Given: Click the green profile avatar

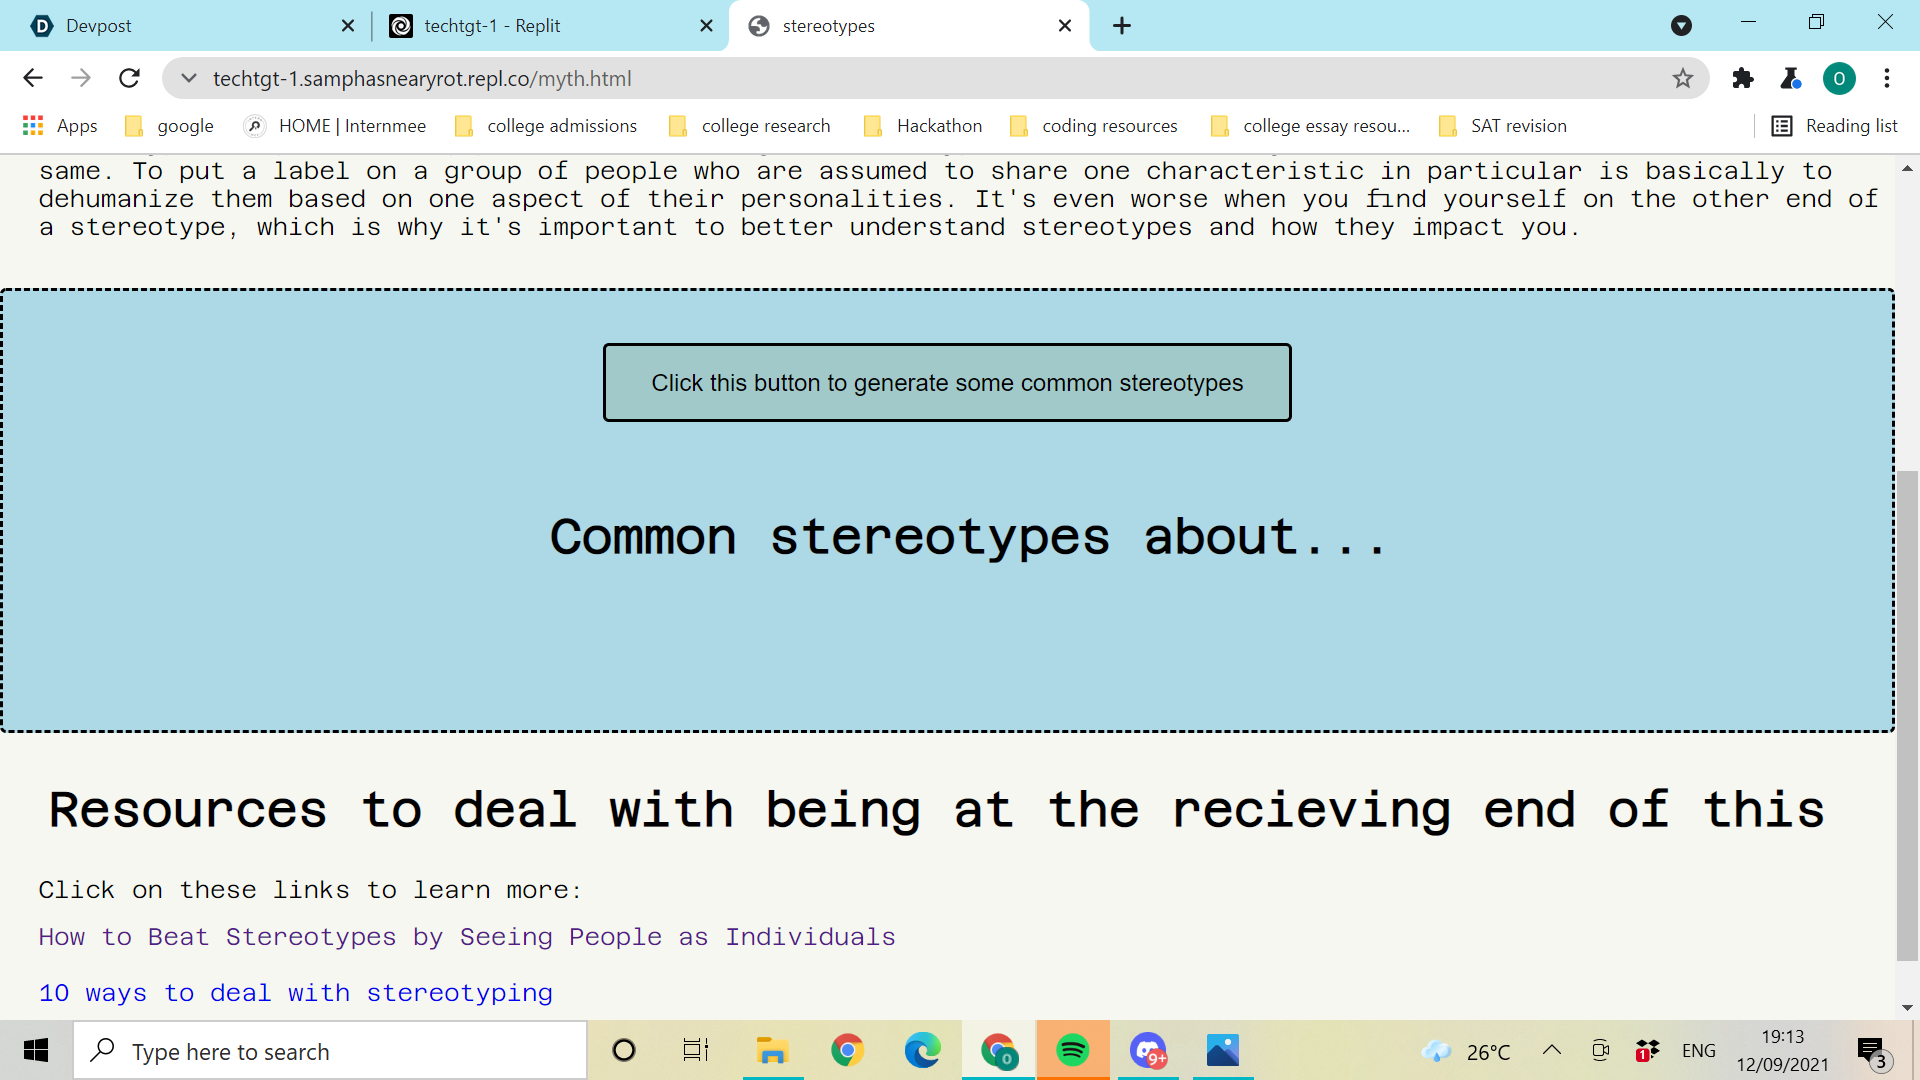Looking at the screenshot, I should (1839, 78).
